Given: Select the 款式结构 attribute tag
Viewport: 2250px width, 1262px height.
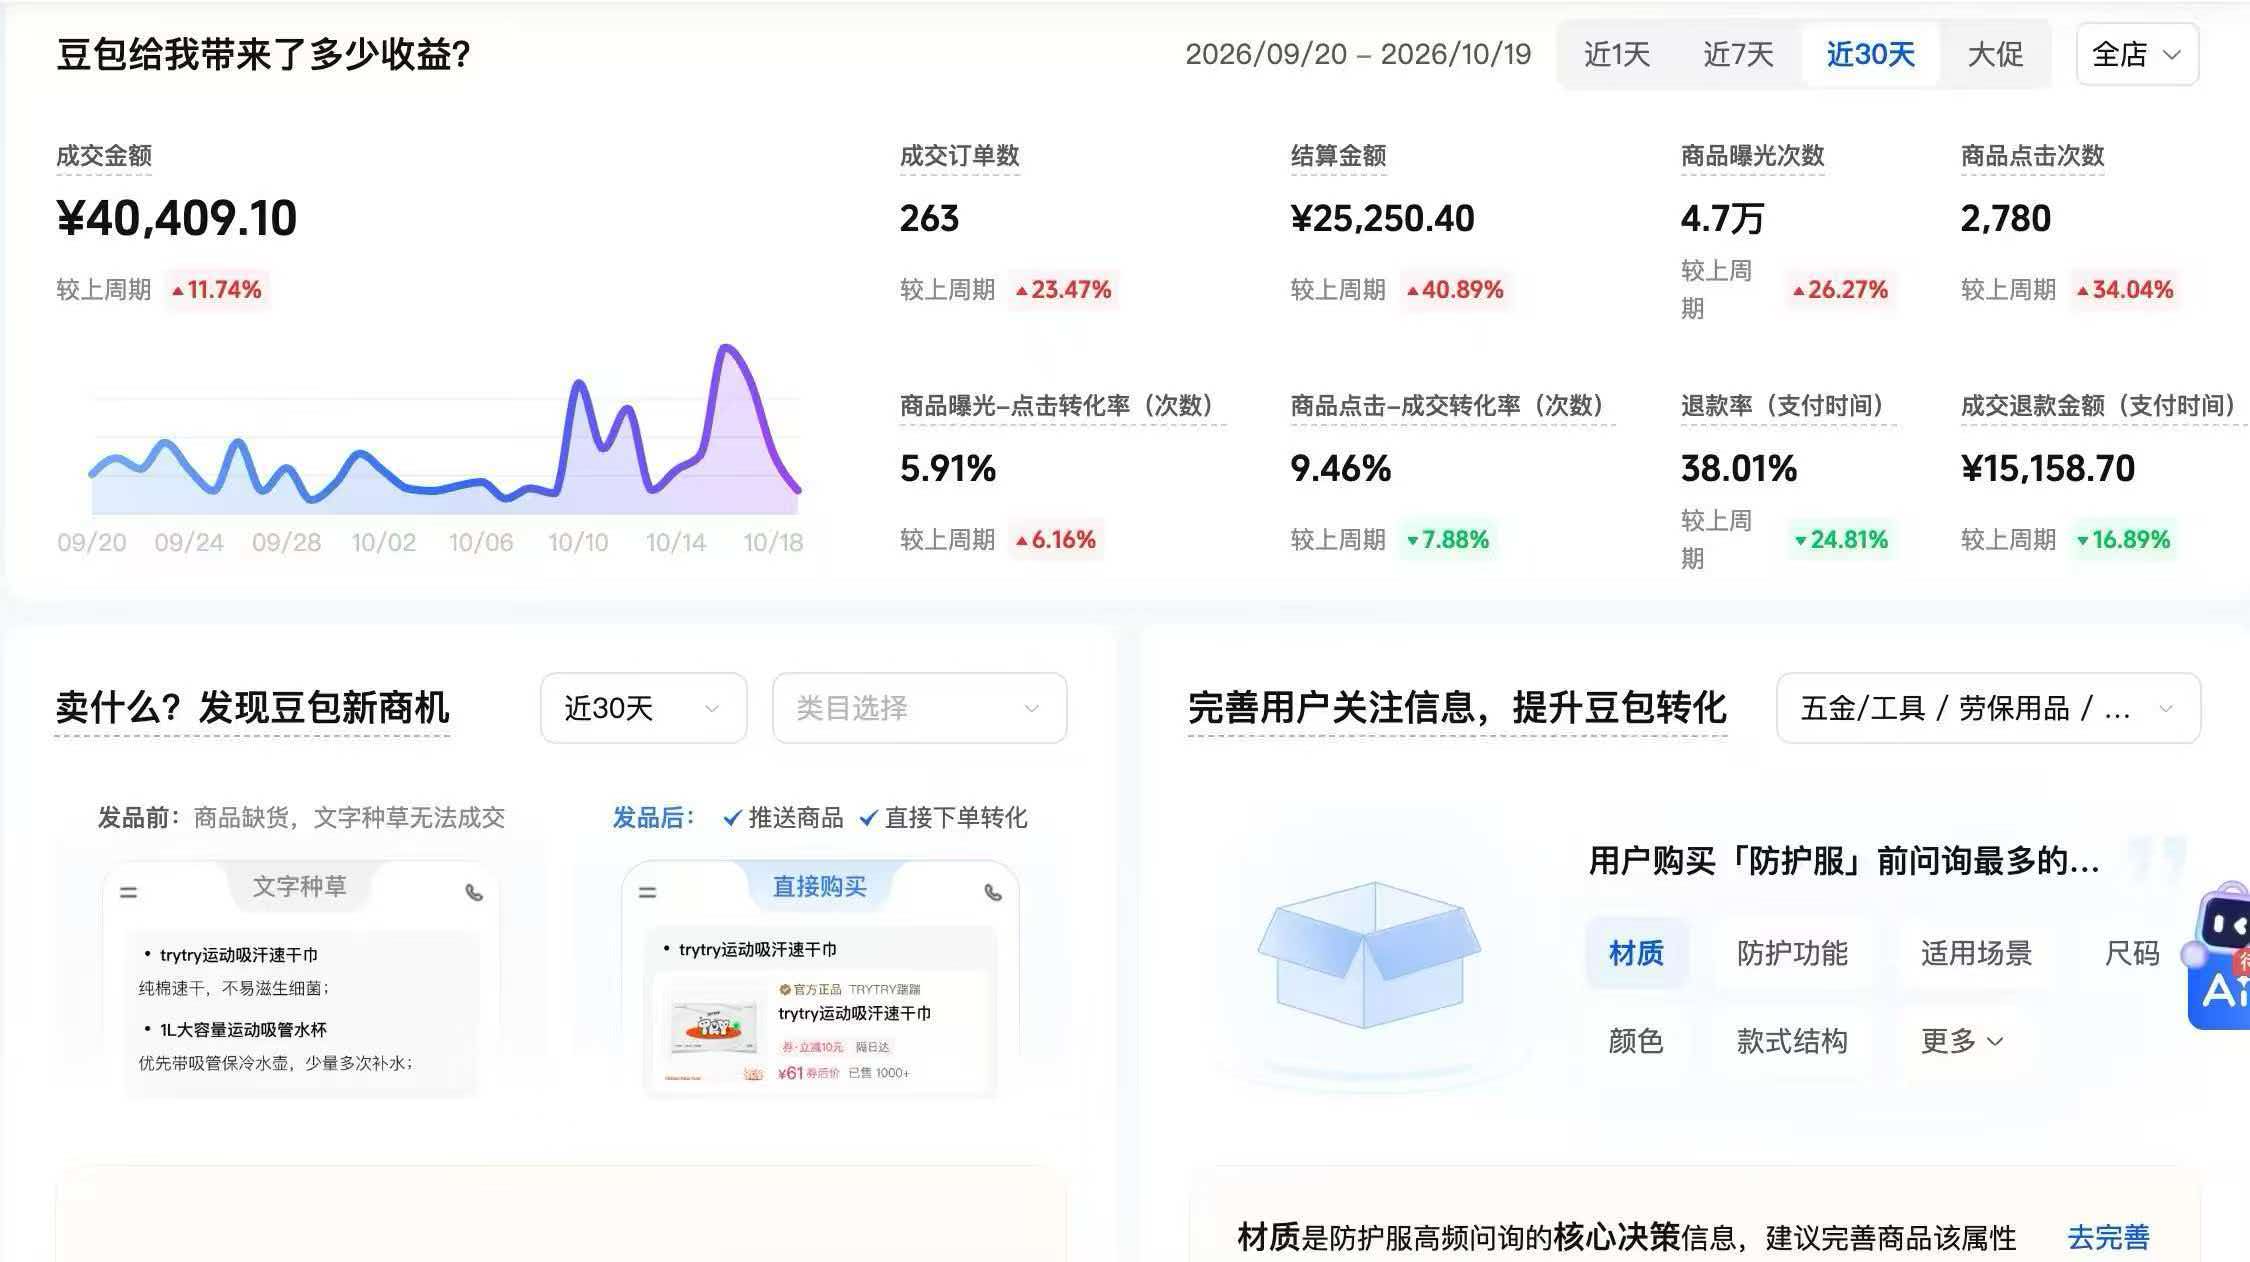Looking at the screenshot, I should coord(1792,1041).
